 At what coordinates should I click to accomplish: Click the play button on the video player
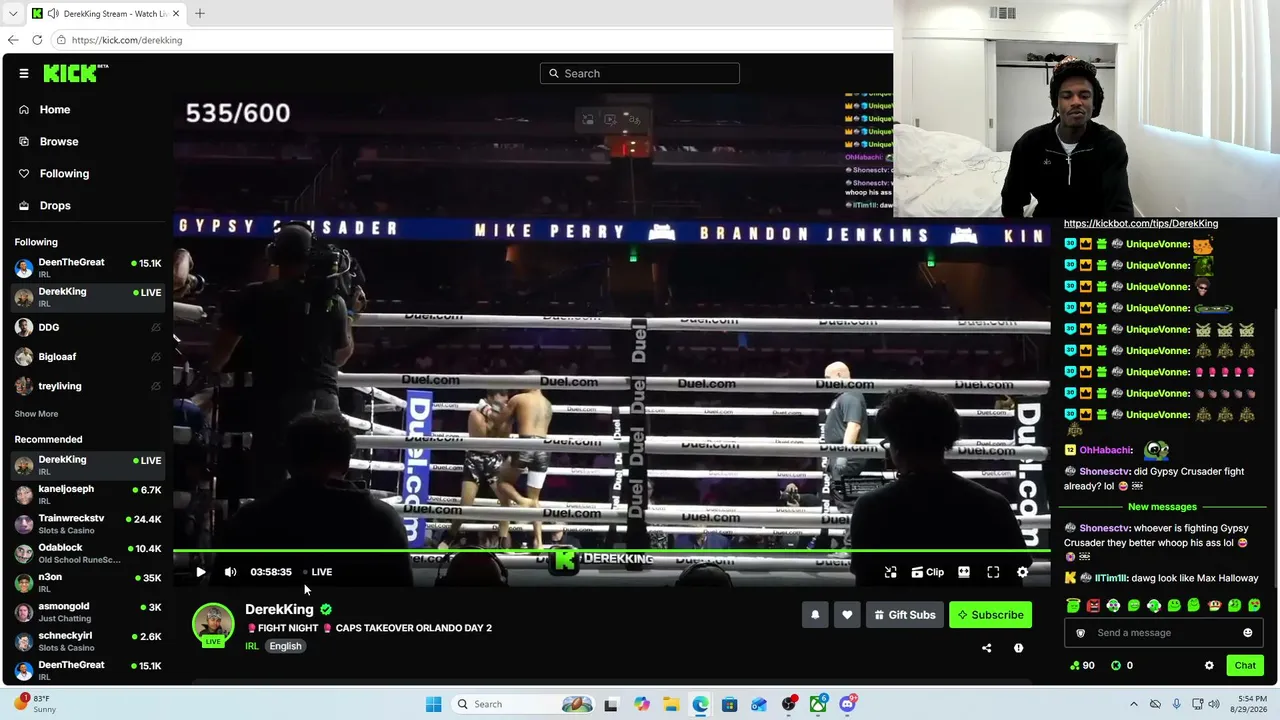pos(201,572)
